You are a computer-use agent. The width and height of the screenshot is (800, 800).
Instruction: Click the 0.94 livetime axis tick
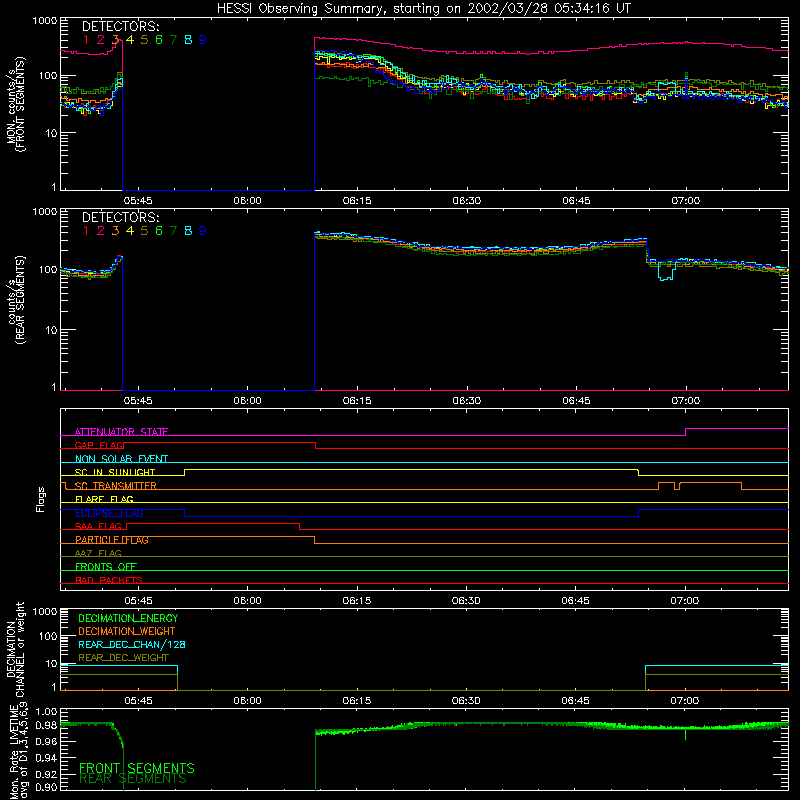coord(46,757)
